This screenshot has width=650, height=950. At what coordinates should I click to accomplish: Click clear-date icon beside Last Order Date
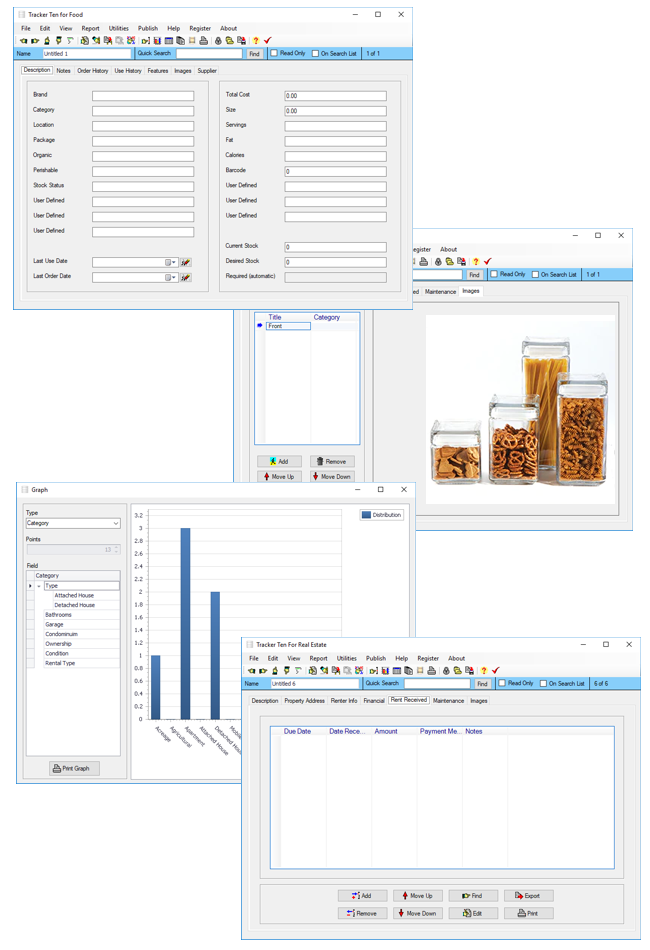[x=186, y=277]
